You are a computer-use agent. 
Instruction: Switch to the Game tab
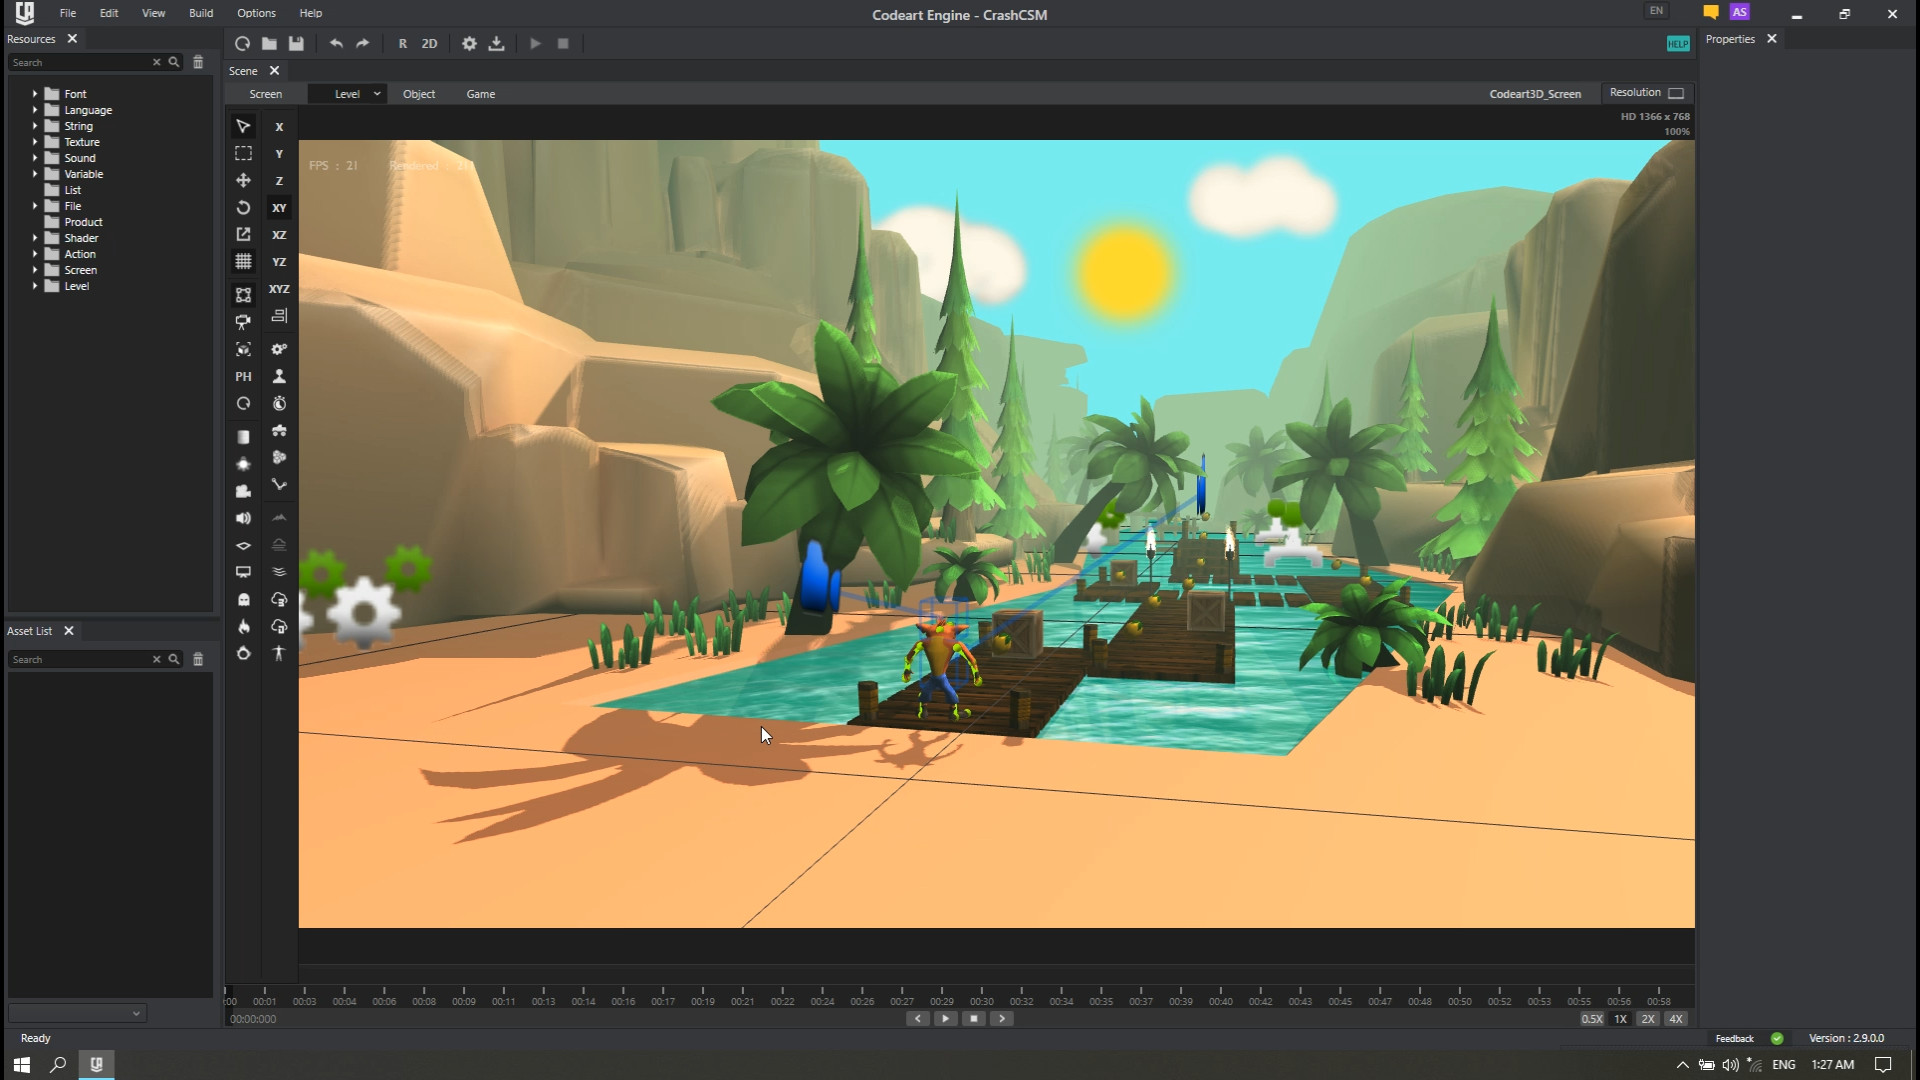click(x=480, y=94)
